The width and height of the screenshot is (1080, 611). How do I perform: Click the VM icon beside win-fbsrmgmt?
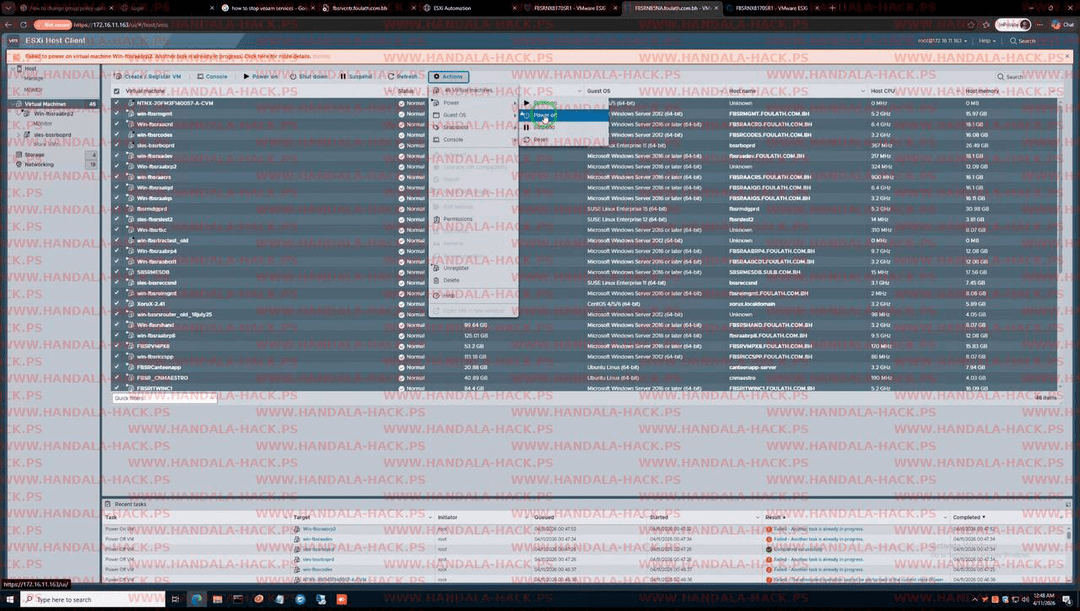131,114
